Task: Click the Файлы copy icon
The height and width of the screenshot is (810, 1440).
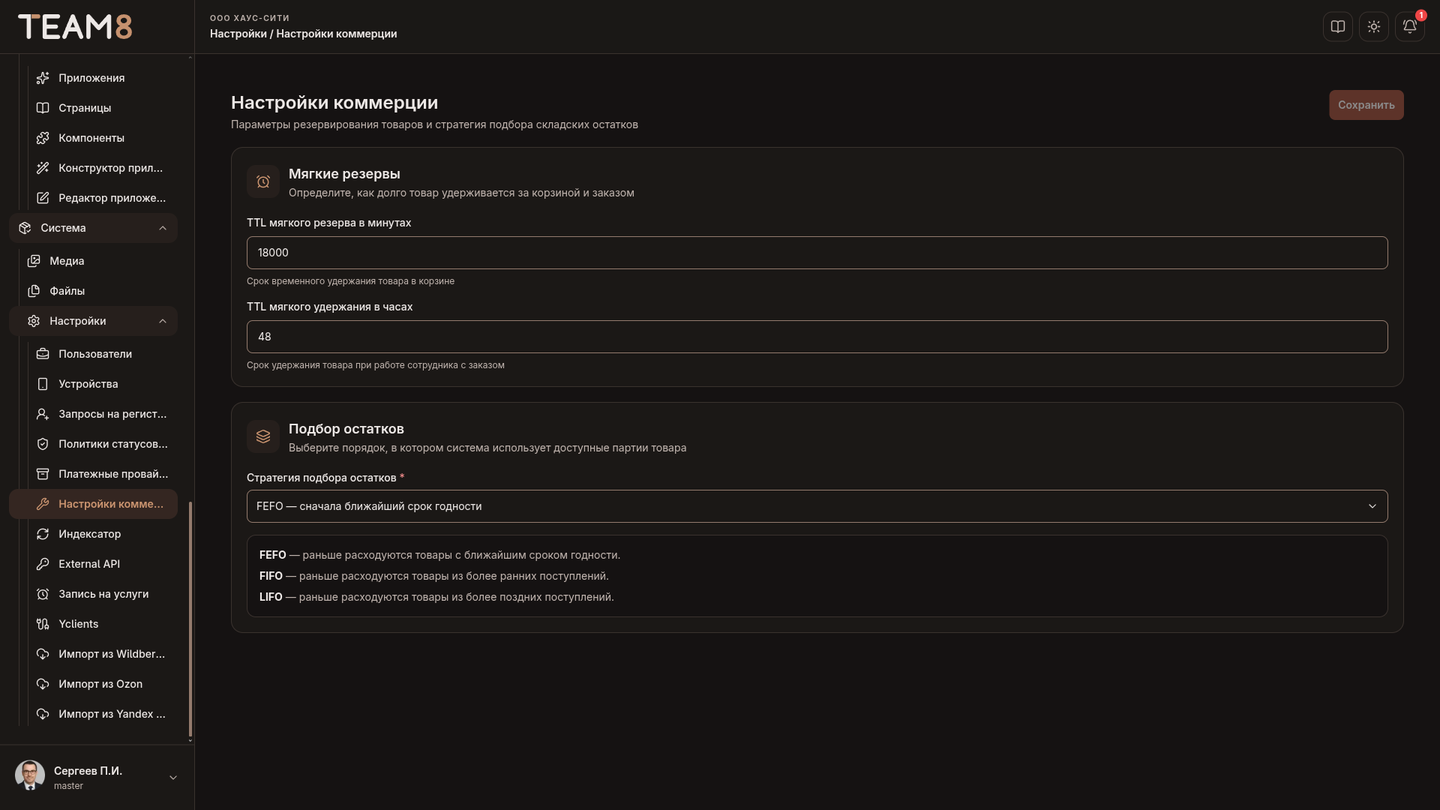Action: (x=34, y=291)
